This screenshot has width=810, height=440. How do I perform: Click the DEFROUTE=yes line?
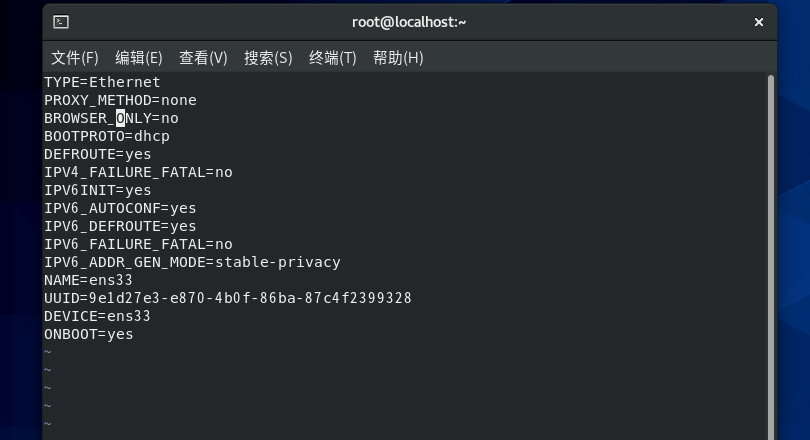pos(98,154)
